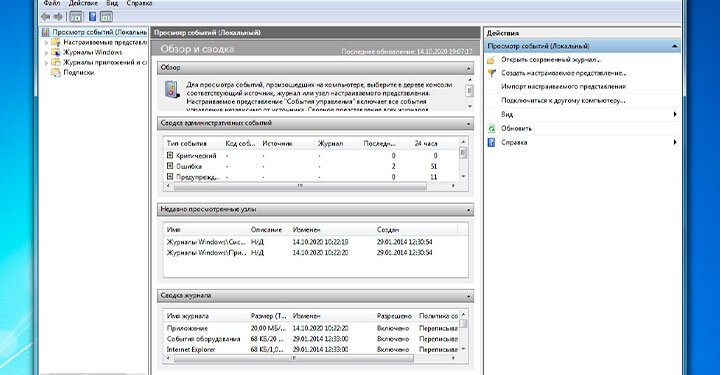Click the log summary vertical scroll down arrow
Viewport: 720px width, 375px height.
coord(463,349)
